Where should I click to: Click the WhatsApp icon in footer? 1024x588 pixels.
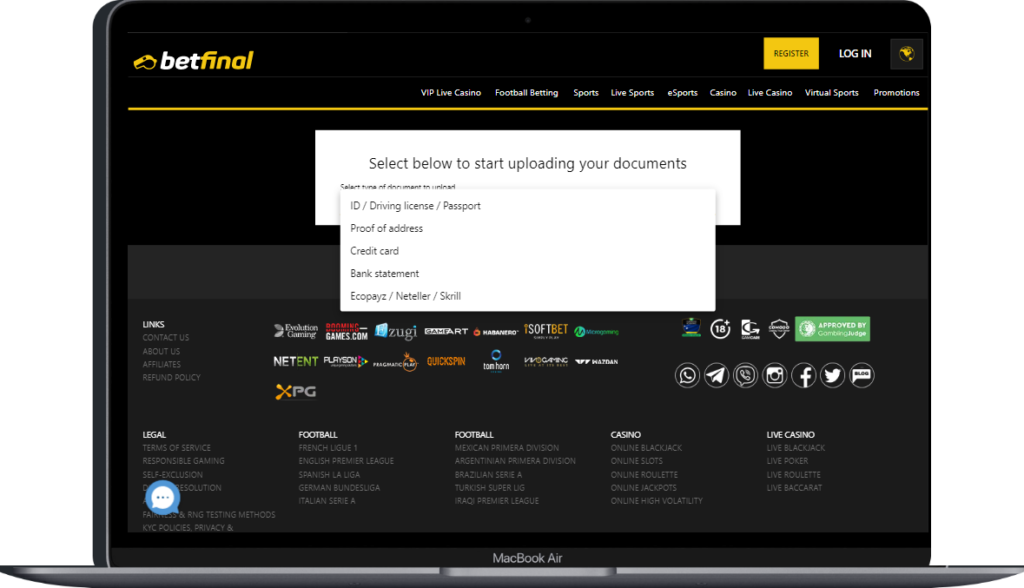pyautogui.click(x=687, y=375)
